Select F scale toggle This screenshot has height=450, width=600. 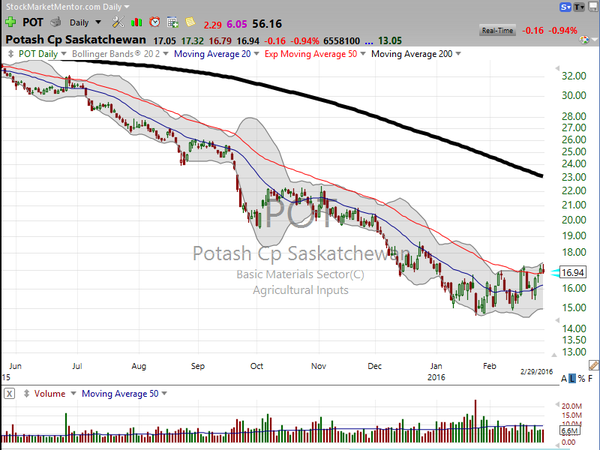click(x=591, y=379)
